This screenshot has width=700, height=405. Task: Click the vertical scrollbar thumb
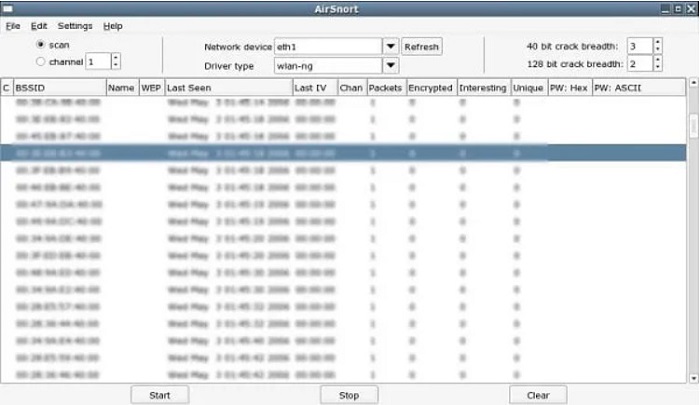(x=693, y=126)
